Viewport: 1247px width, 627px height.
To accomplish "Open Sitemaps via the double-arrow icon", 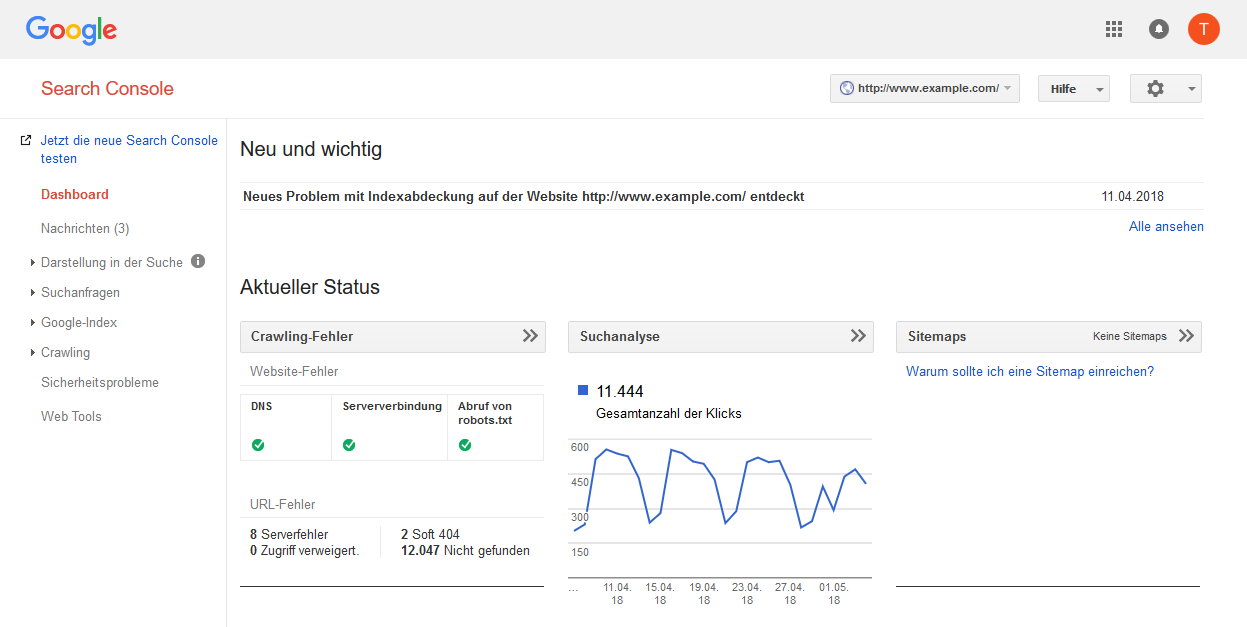I will (x=1187, y=336).
